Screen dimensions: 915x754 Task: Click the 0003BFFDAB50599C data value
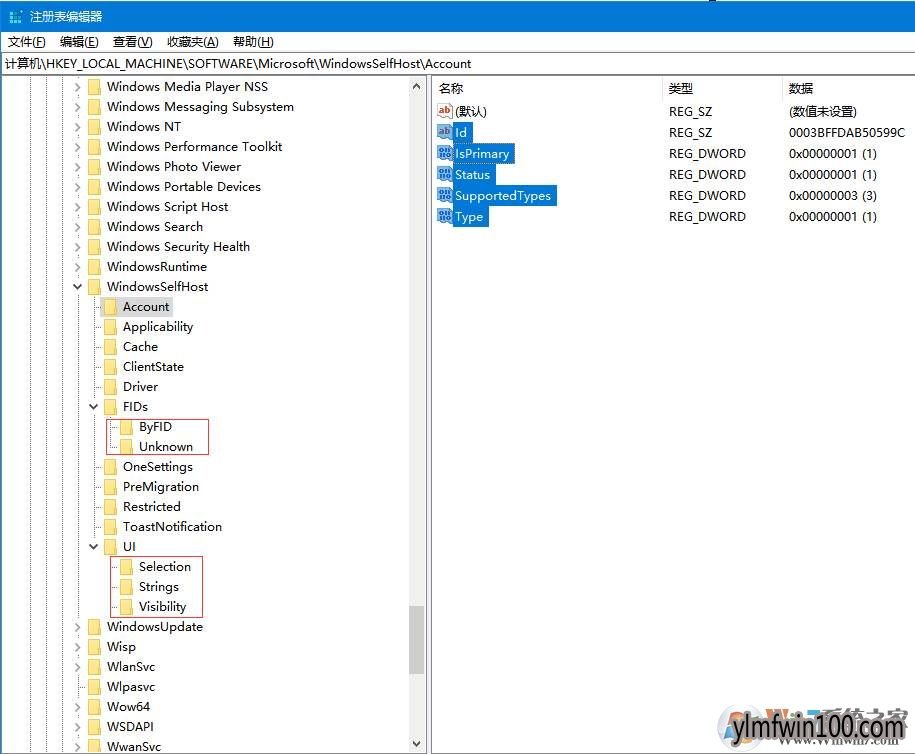[847, 132]
